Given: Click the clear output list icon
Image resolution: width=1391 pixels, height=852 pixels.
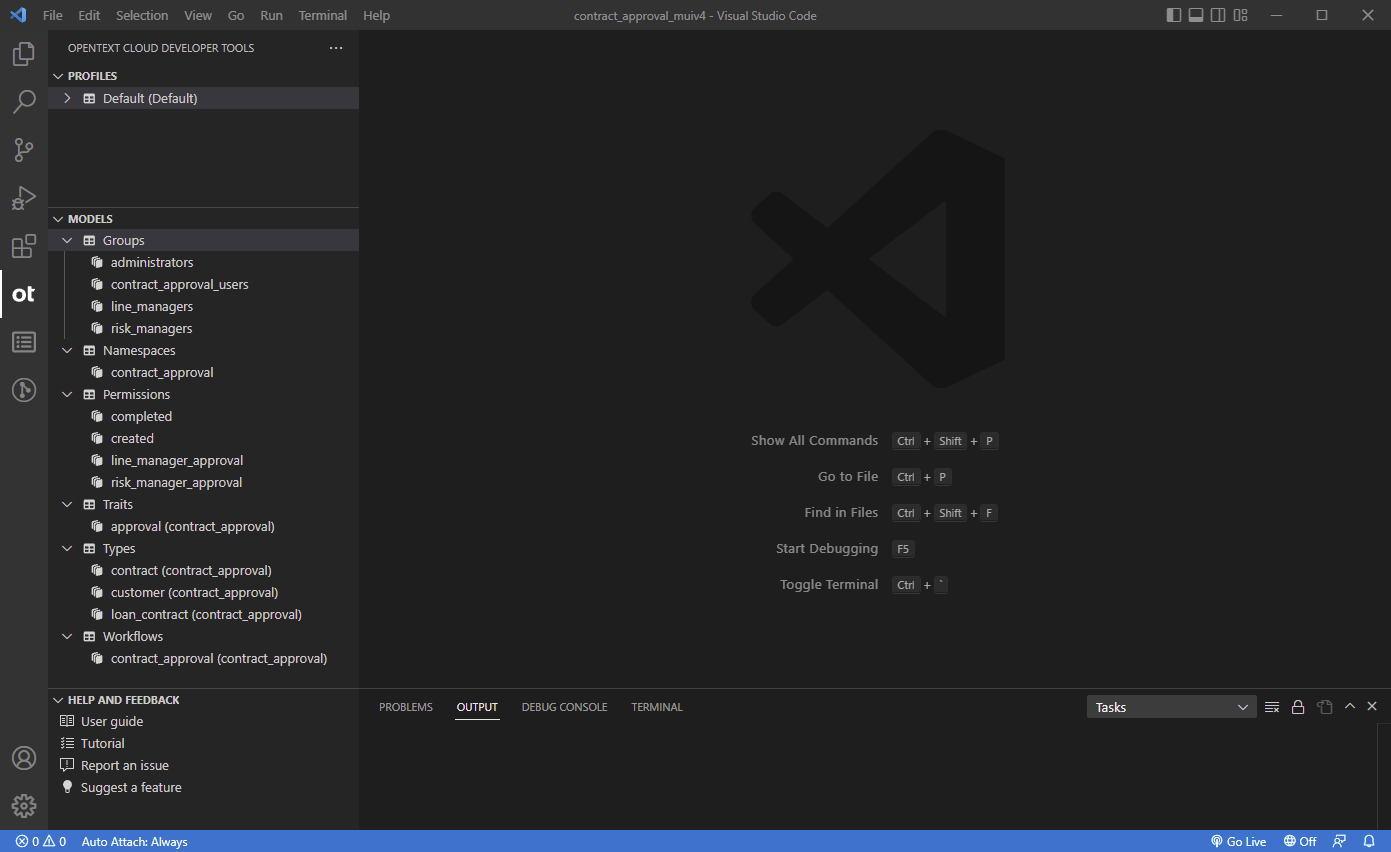Looking at the screenshot, I should click(x=1272, y=707).
